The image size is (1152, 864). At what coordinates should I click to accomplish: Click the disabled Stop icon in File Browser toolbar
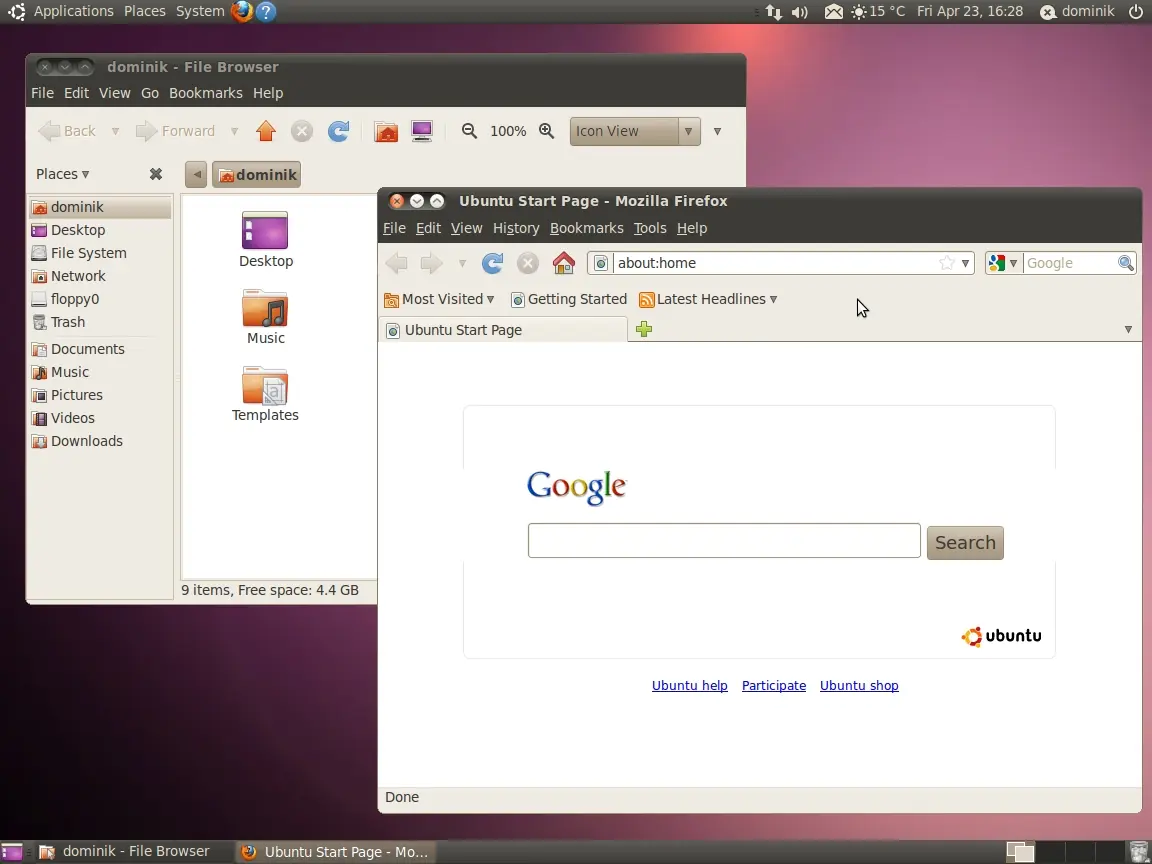pyautogui.click(x=302, y=131)
